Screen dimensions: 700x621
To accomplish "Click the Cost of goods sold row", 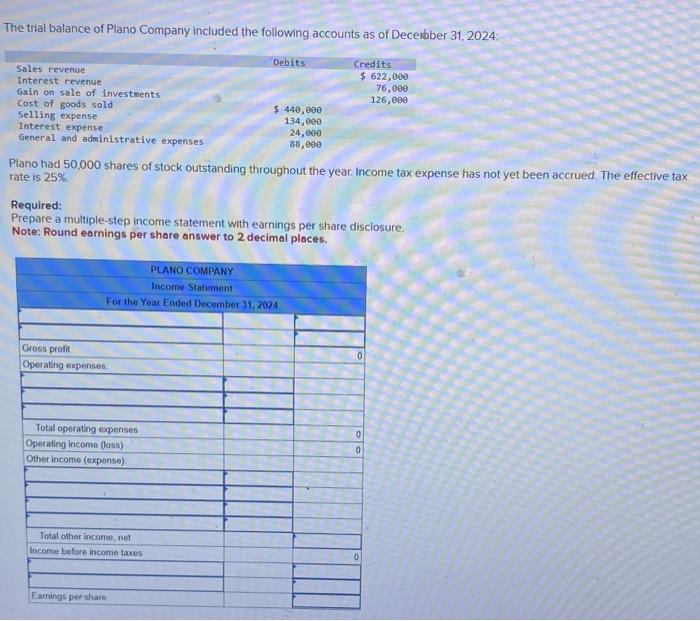I will click(65, 104).
